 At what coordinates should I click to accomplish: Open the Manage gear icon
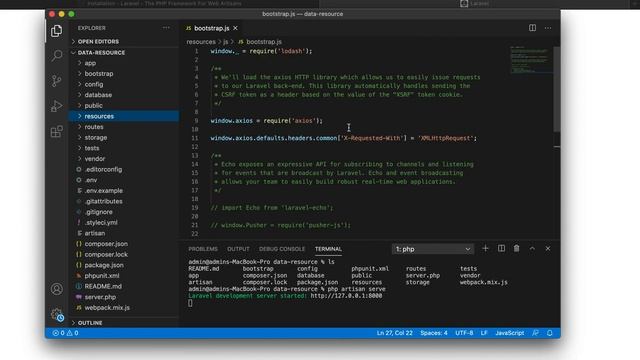click(x=57, y=314)
